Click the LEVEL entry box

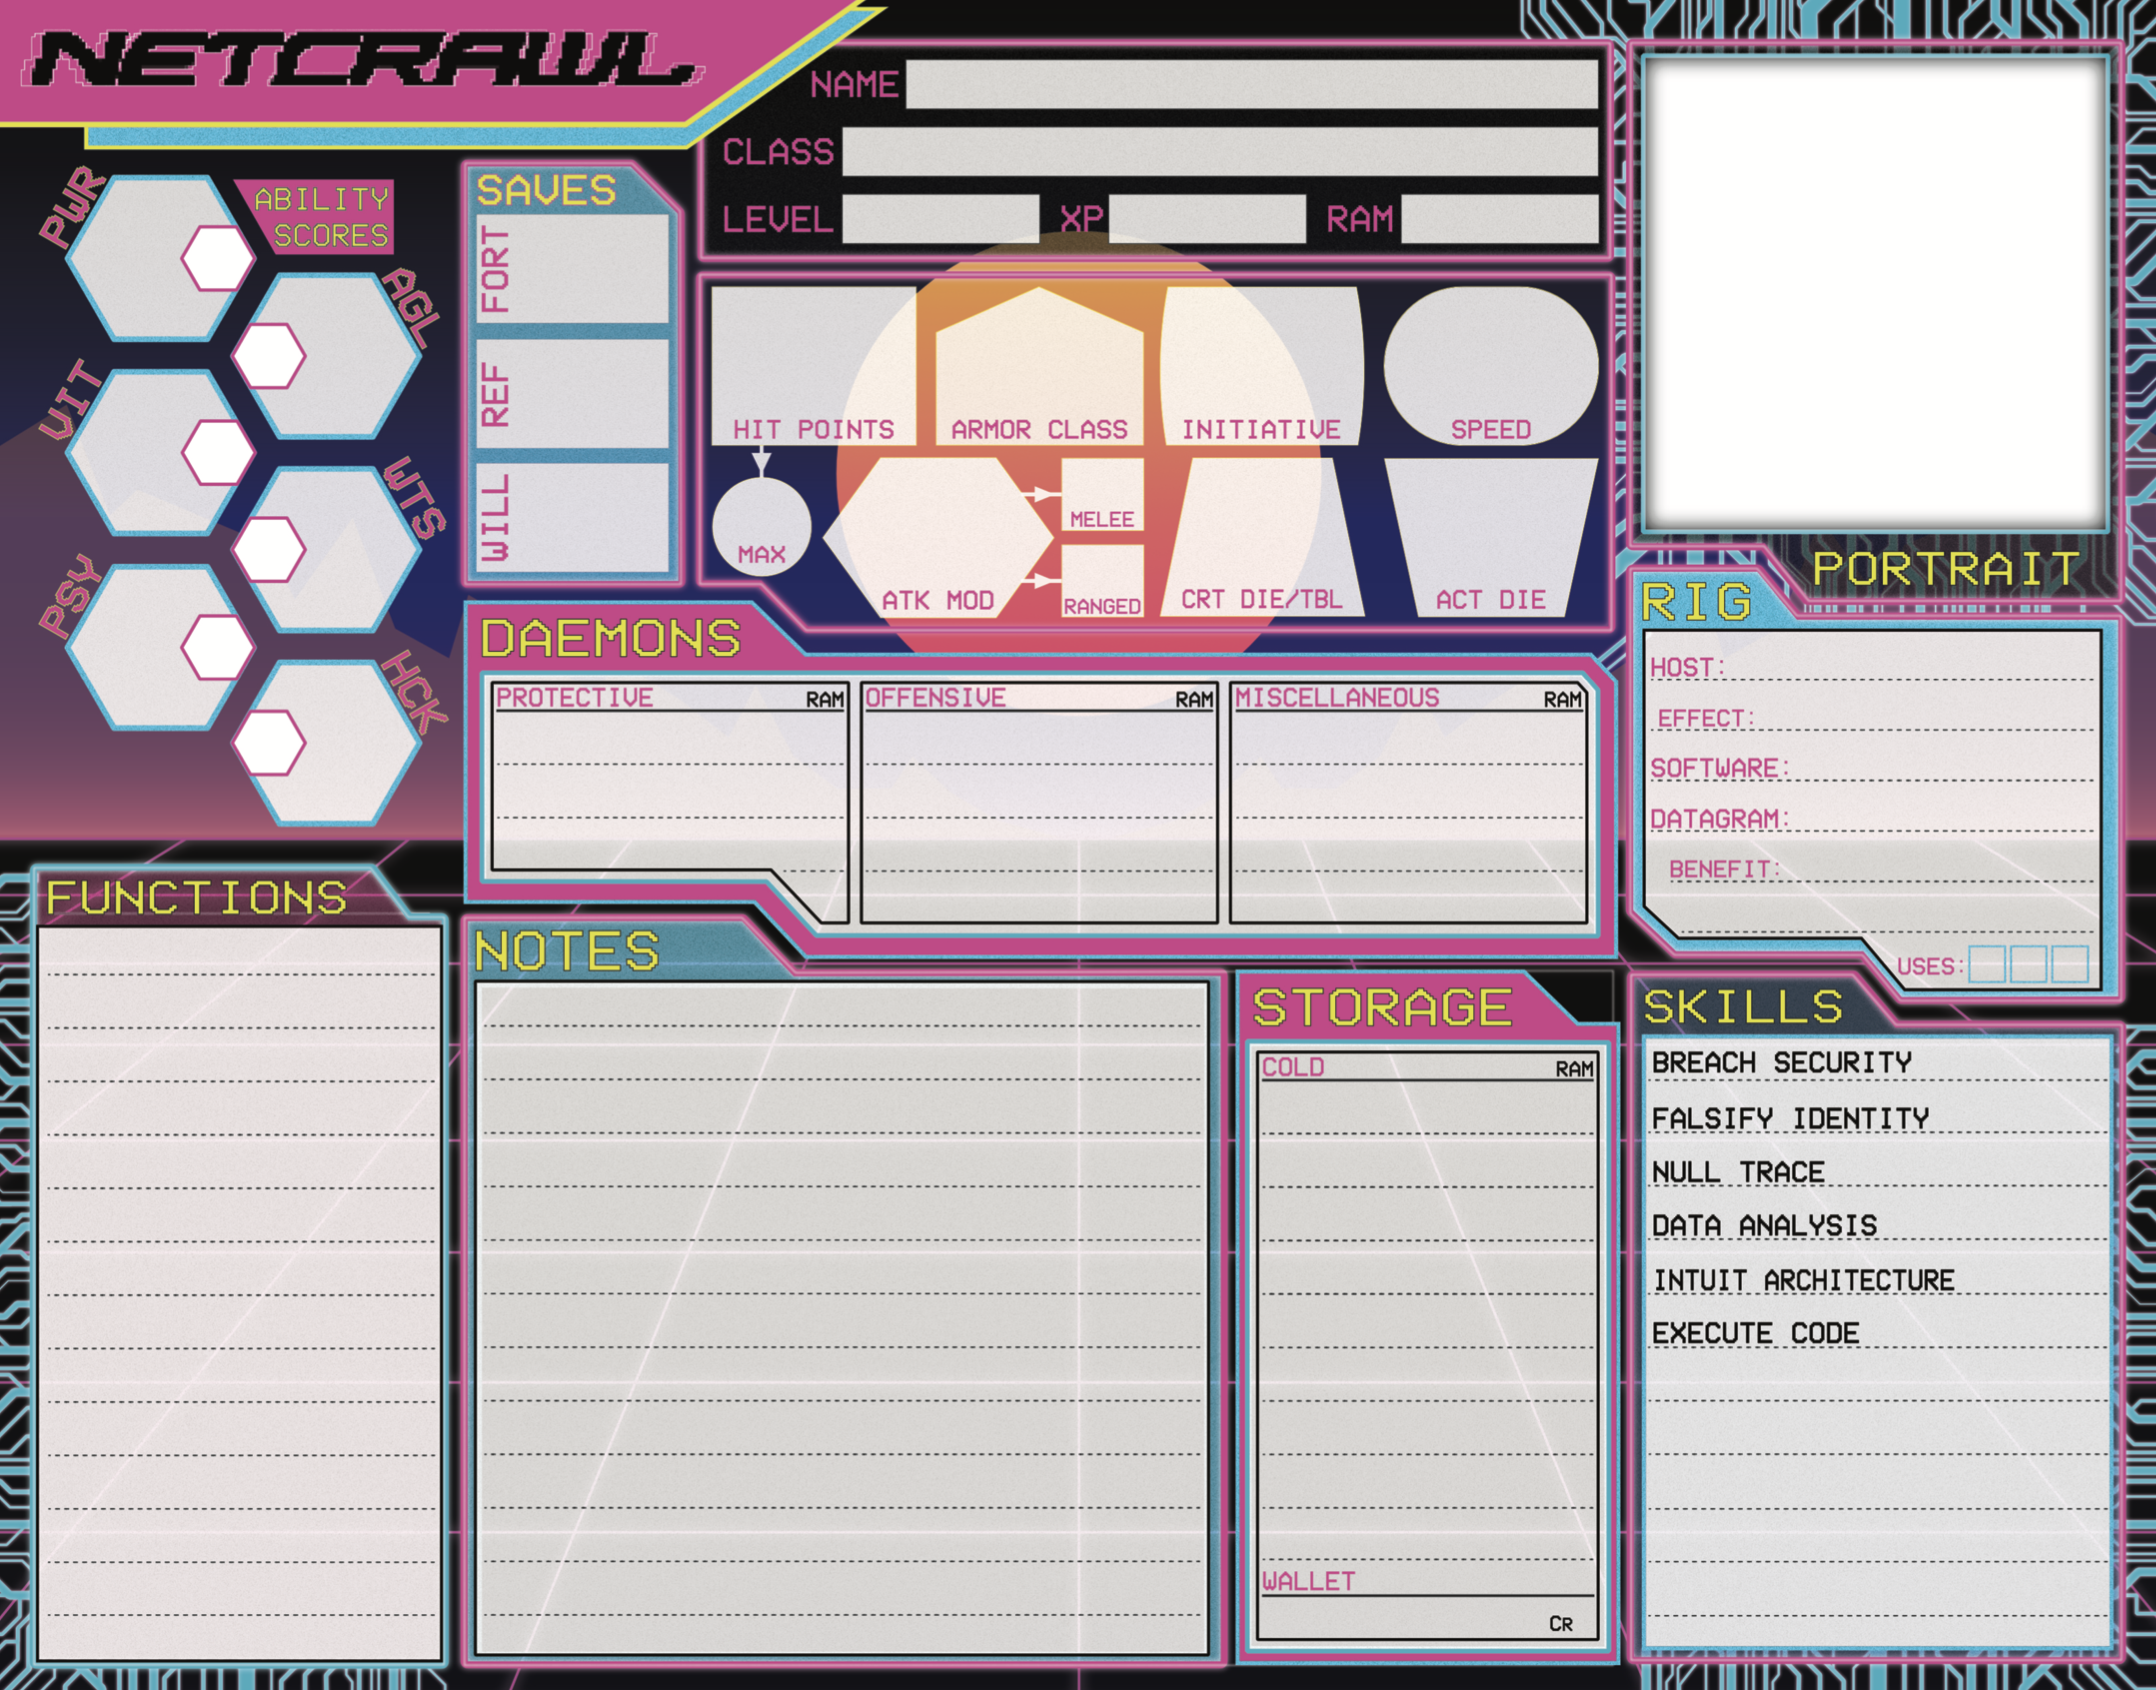(939, 219)
